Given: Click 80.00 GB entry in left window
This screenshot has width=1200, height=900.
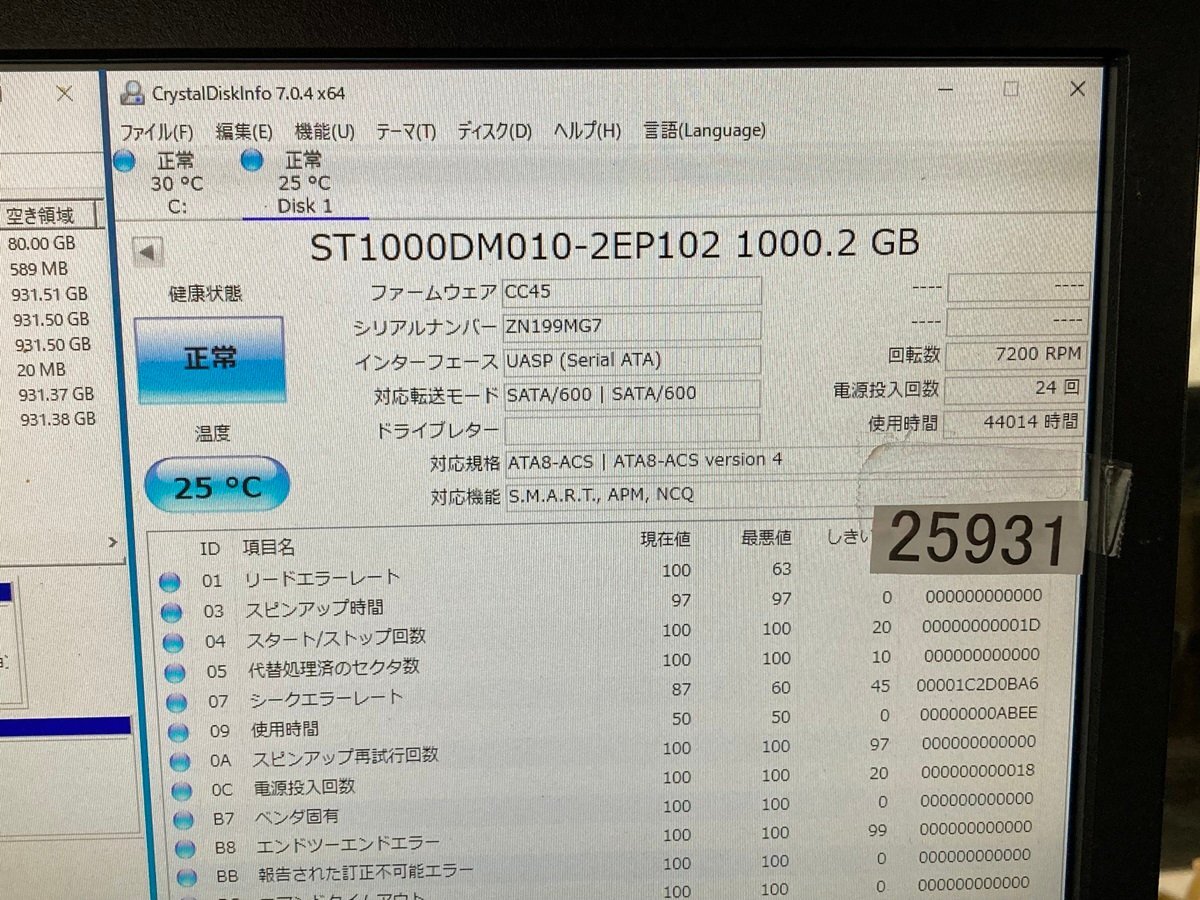Looking at the screenshot, I should (x=42, y=243).
